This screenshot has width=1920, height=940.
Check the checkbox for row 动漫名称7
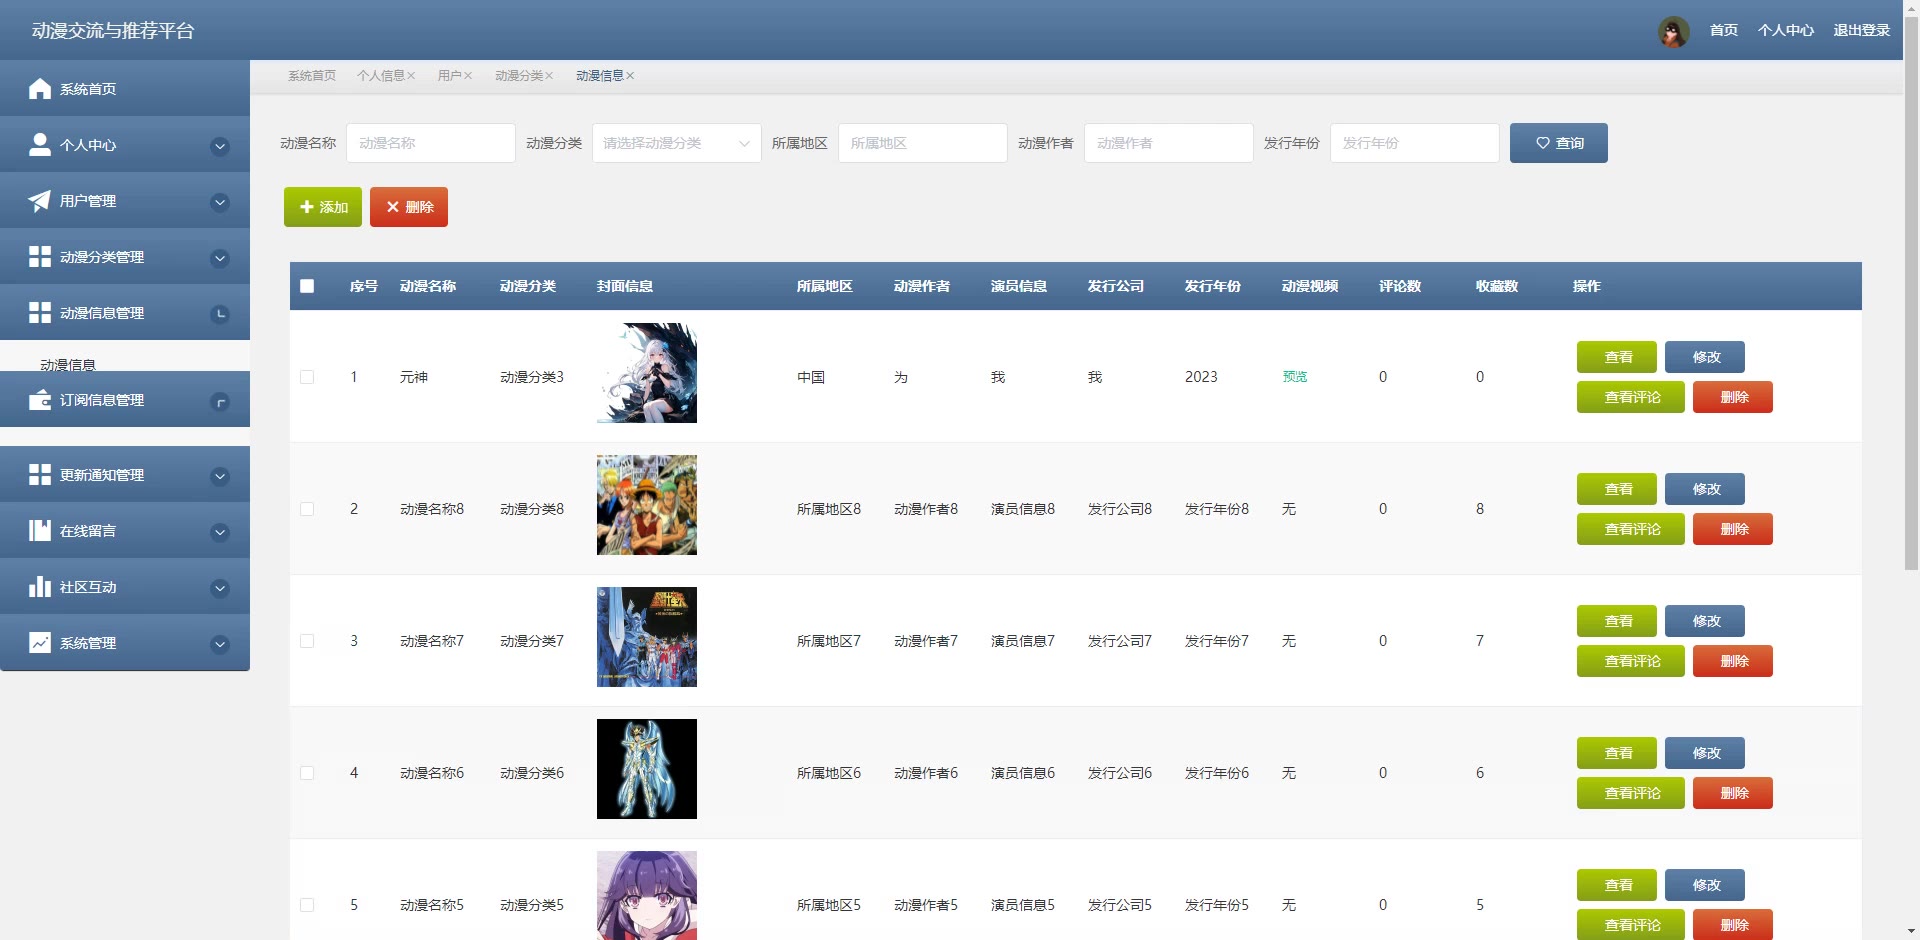[x=307, y=641]
